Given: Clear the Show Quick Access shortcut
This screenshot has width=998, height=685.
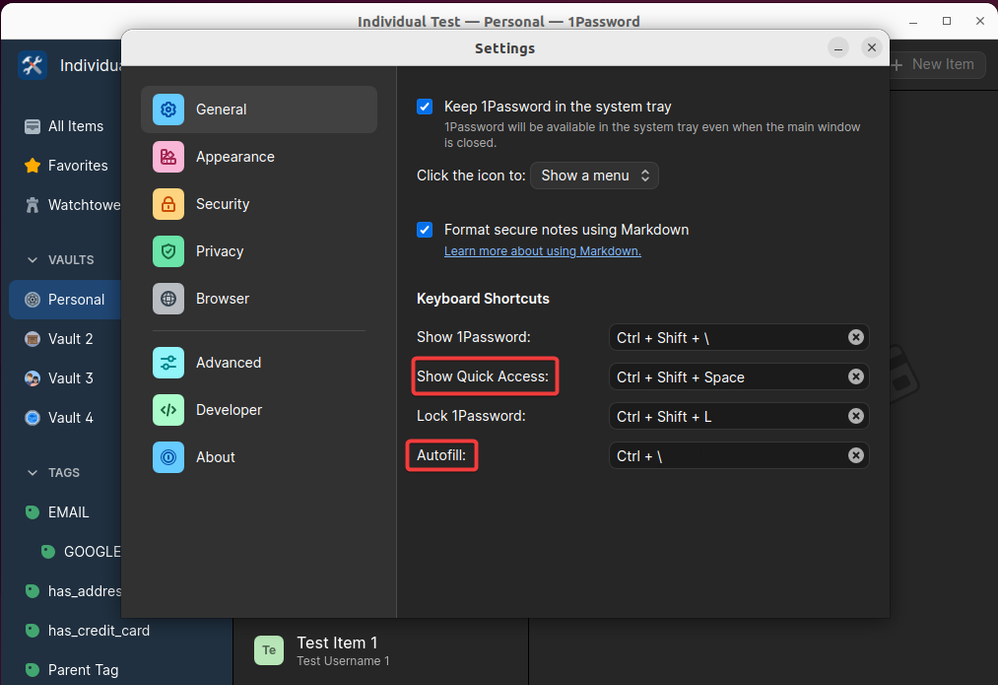Looking at the screenshot, I should point(856,377).
